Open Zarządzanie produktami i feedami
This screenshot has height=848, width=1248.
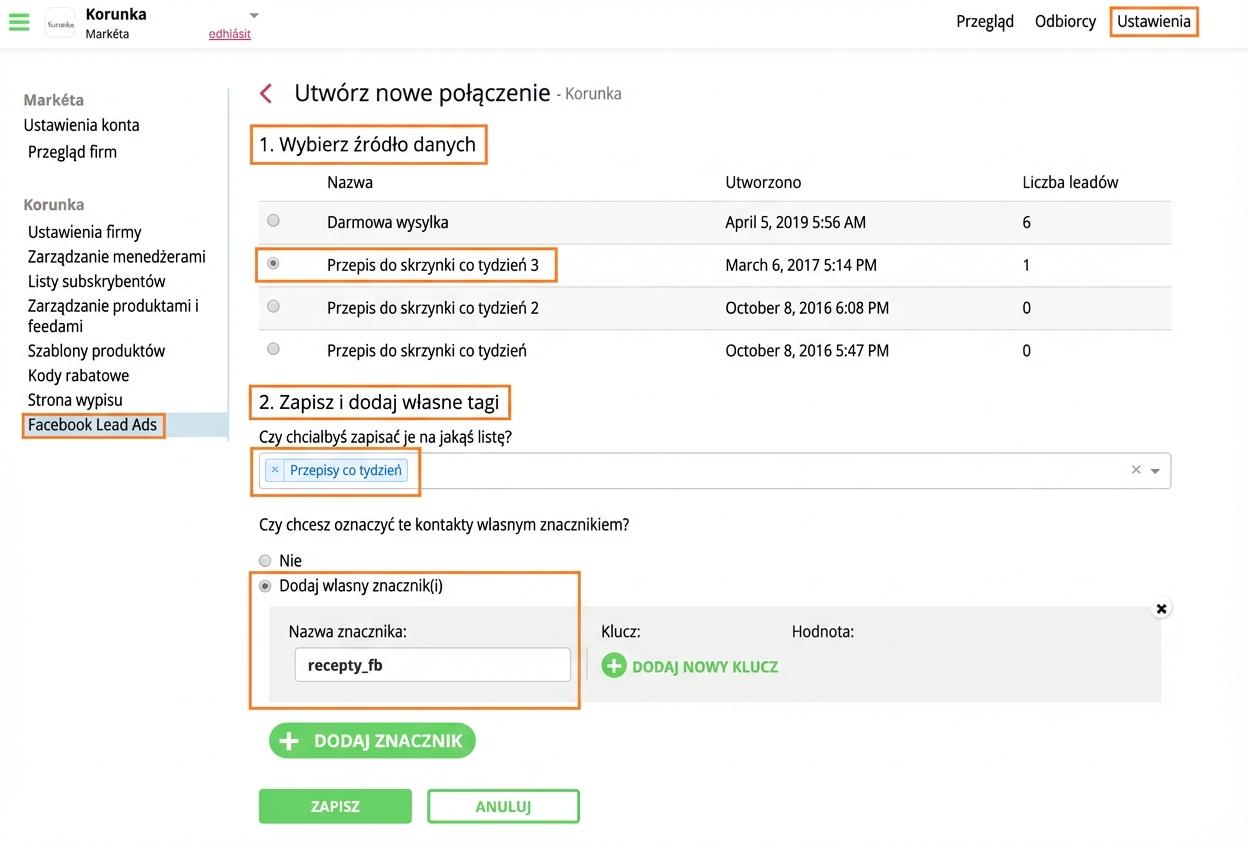(113, 316)
